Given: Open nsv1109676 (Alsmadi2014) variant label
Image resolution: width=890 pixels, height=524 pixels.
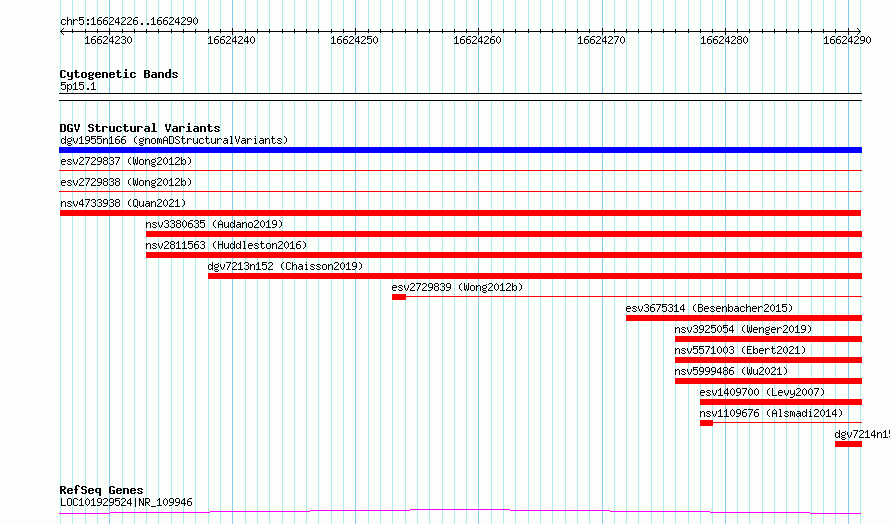Looking at the screenshot, I should tap(771, 413).
